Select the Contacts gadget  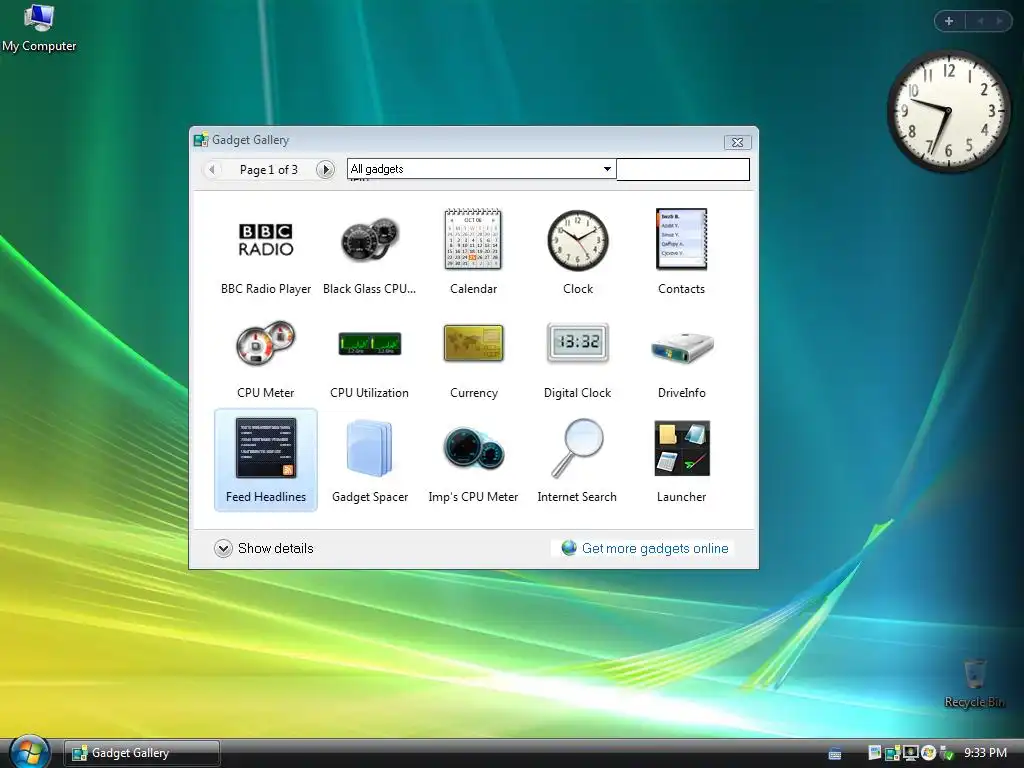[682, 253]
